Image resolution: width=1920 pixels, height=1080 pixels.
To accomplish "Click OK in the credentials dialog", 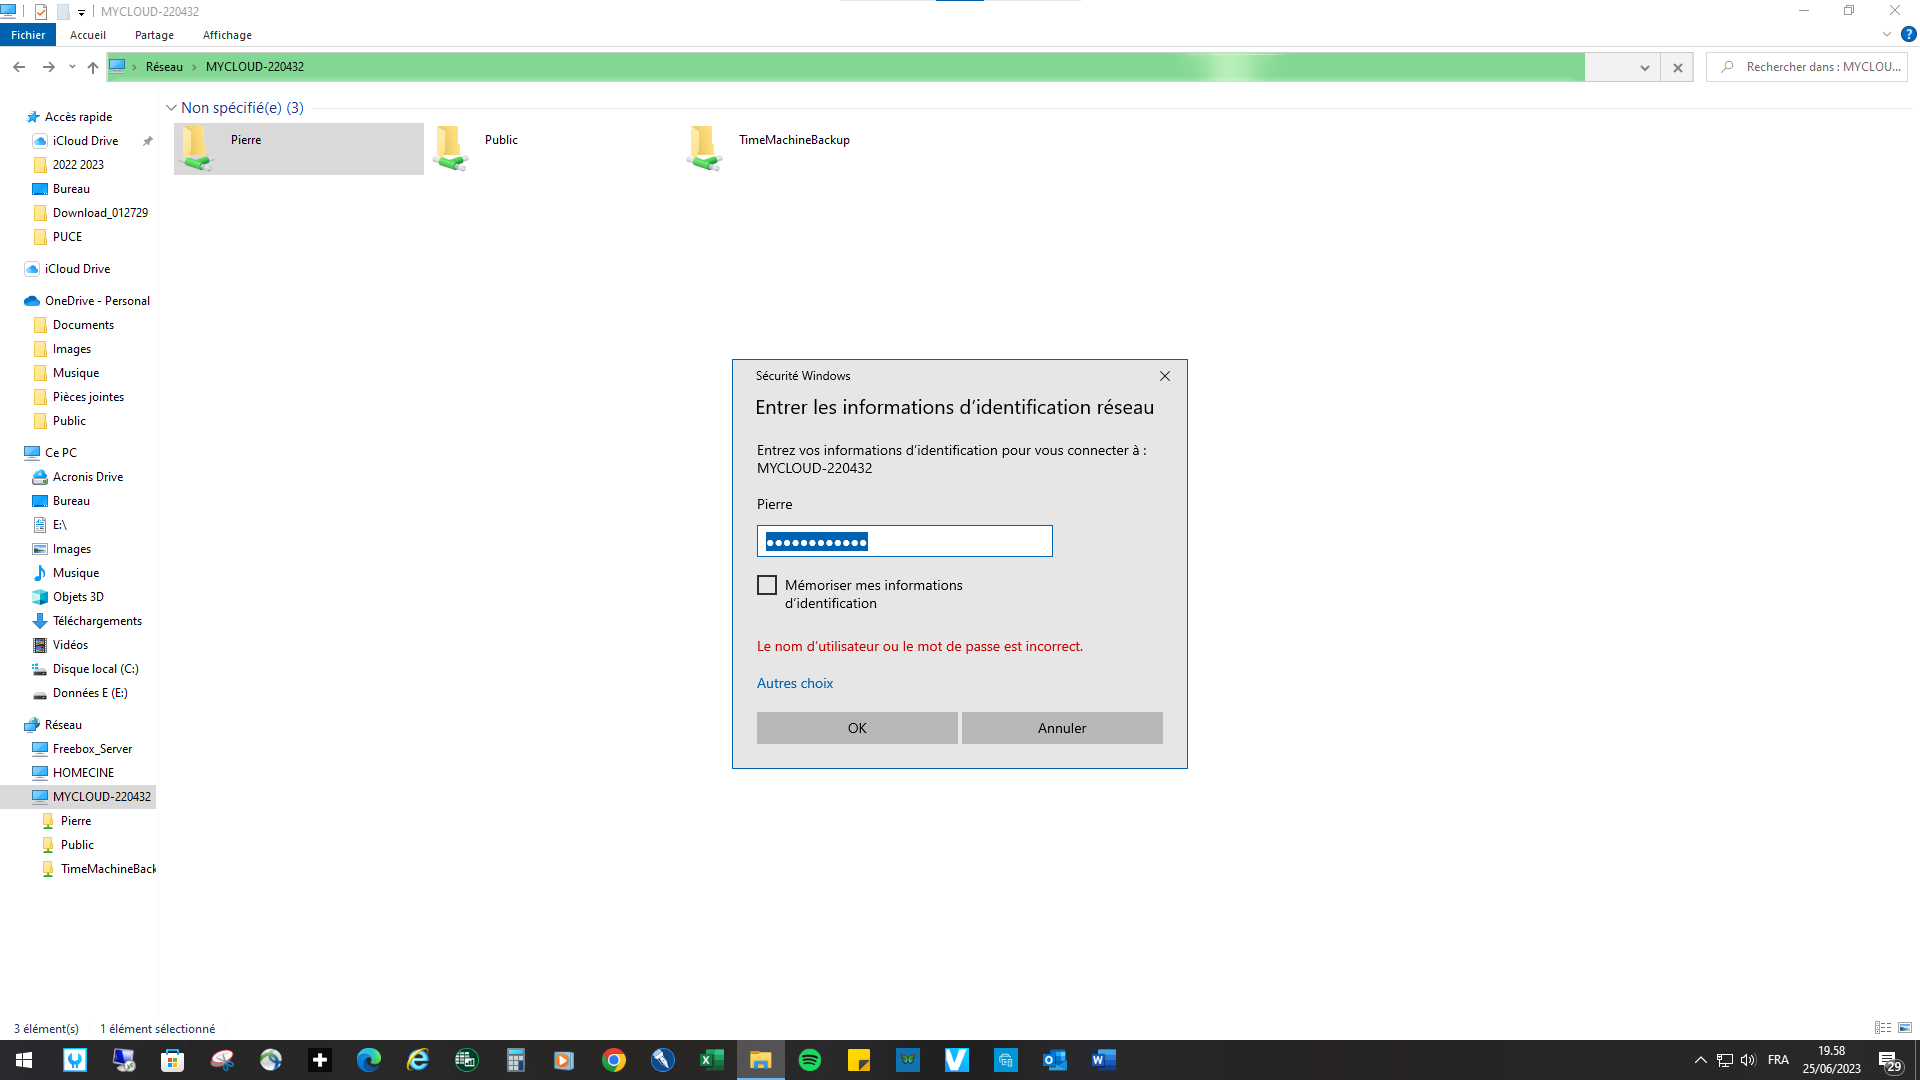I will tap(857, 728).
